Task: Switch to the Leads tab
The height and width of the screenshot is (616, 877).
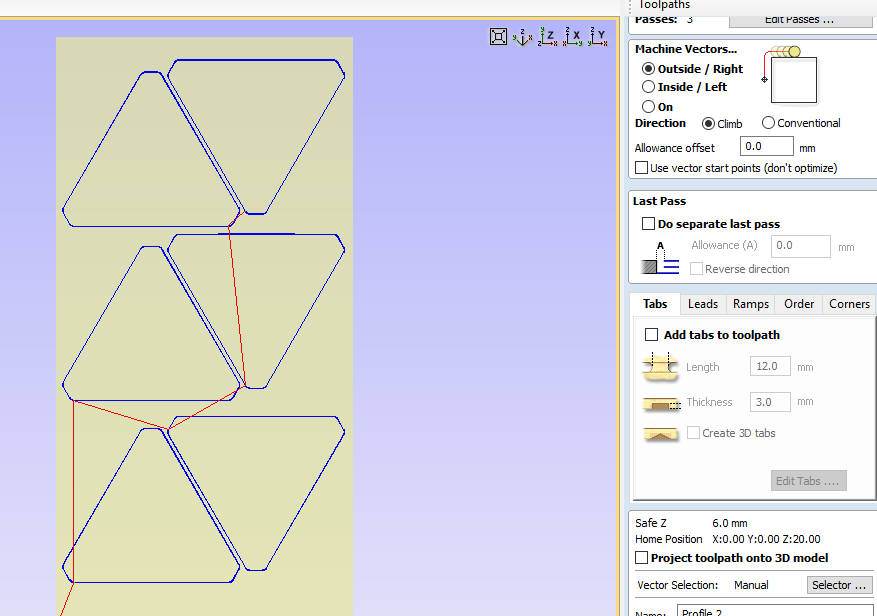Action: tap(702, 304)
